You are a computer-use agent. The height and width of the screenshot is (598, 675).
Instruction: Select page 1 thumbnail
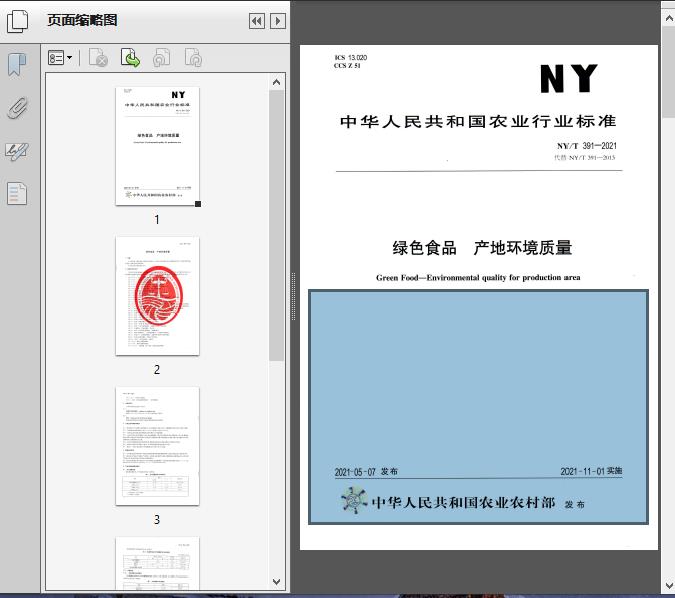coord(158,146)
